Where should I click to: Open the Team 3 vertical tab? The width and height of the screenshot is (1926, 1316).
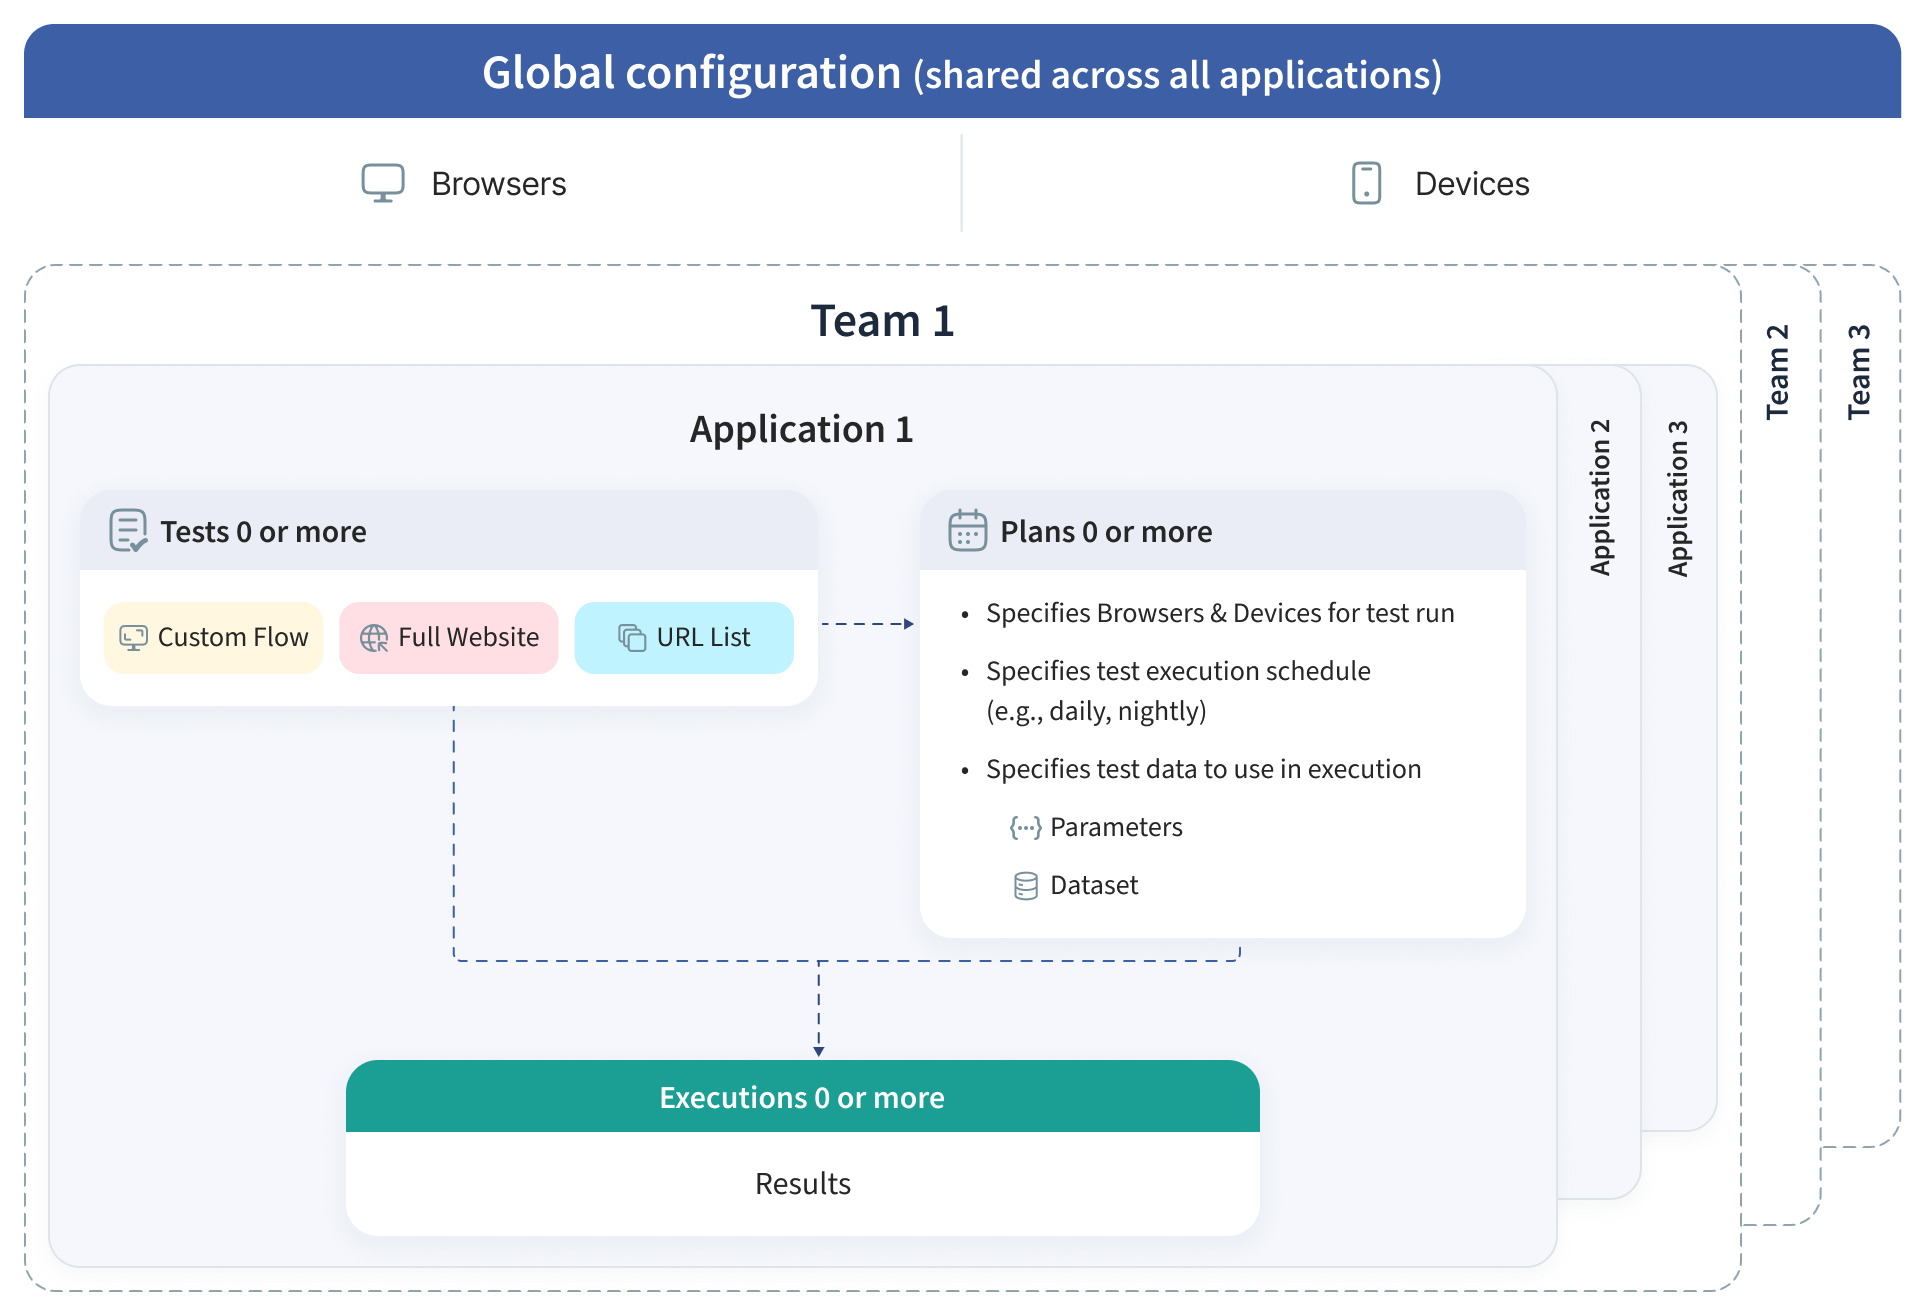pyautogui.click(x=1859, y=371)
